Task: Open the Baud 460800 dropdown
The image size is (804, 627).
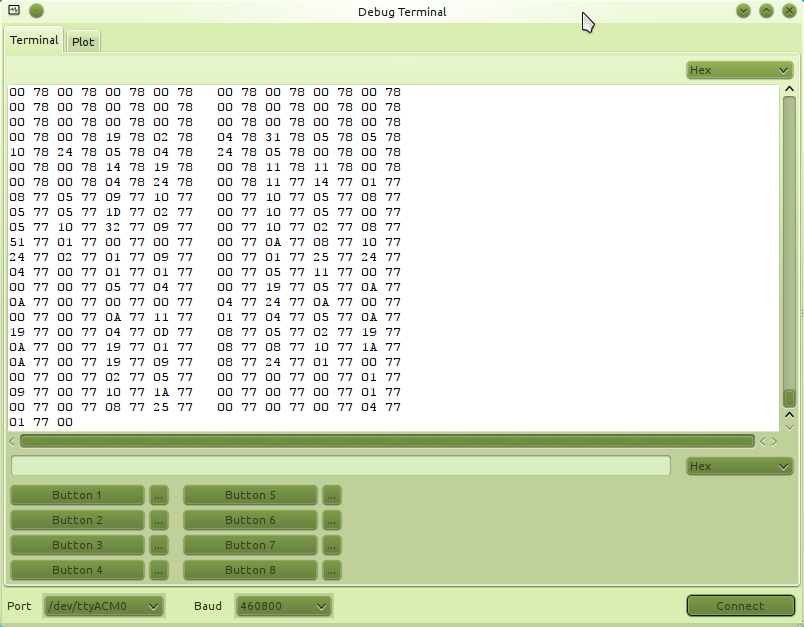Action: pyautogui.click(x=284, y=606)
